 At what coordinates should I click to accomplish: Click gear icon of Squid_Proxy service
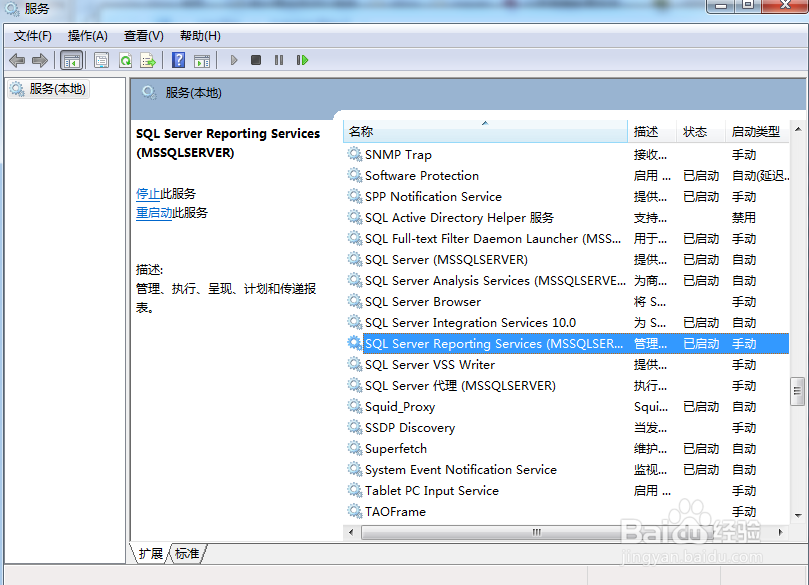coord(354,407)
